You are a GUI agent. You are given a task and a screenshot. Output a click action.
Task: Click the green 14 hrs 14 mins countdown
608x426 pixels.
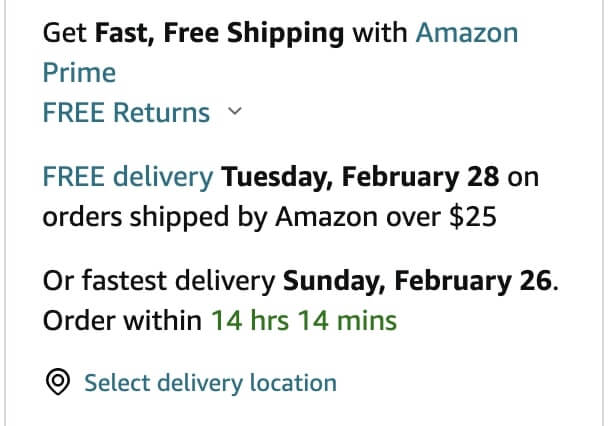(x=304, y=321)
